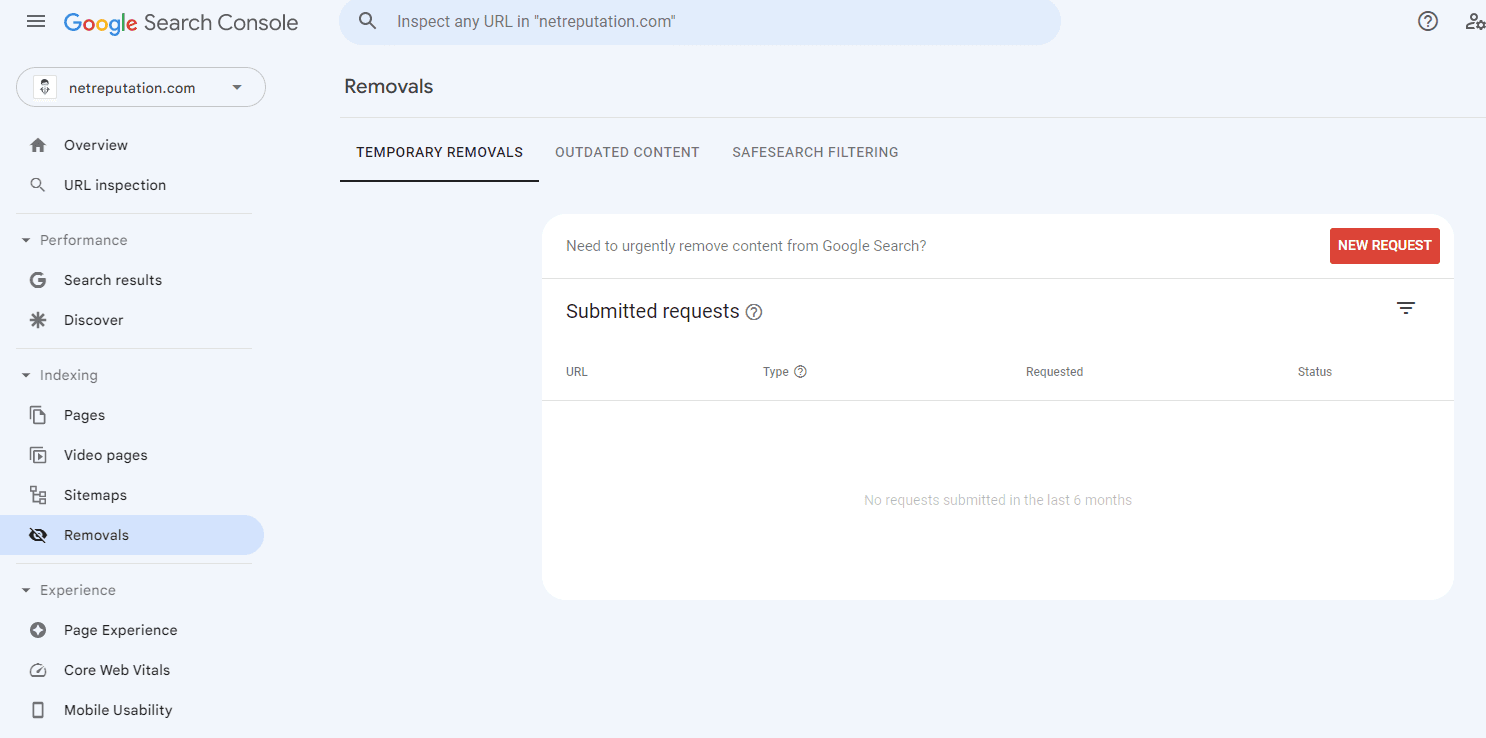The image size is (1486, 738).
Task: Click the Page Experience icon
Action: tap(38, 629)
